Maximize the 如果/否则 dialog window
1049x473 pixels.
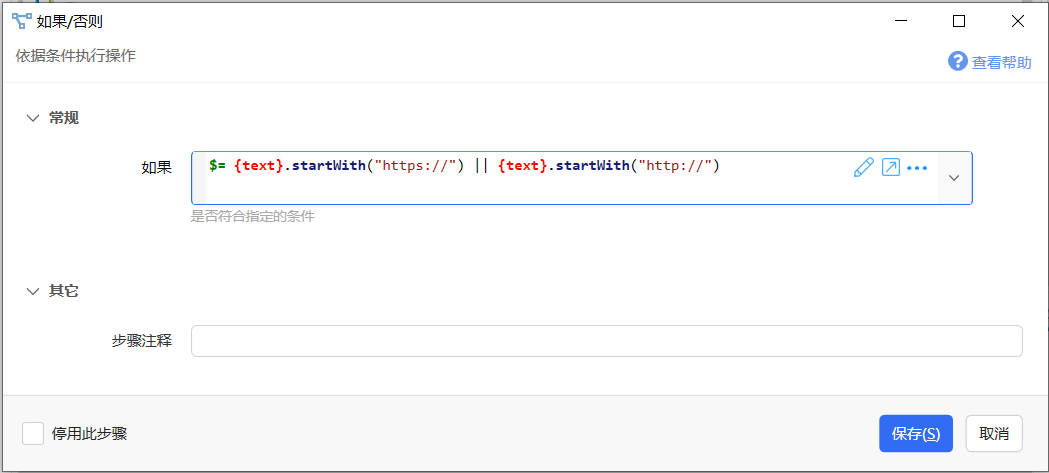click(x=959, y=21)
